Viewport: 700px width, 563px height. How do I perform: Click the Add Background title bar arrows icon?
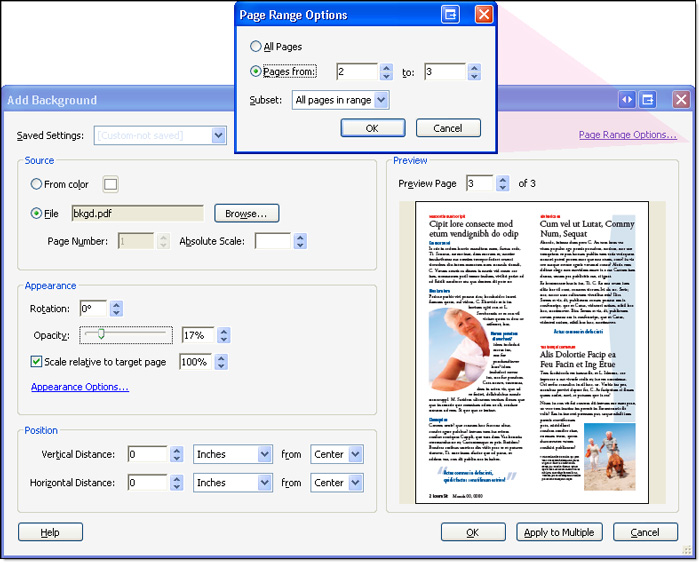(x=627, y=100)
